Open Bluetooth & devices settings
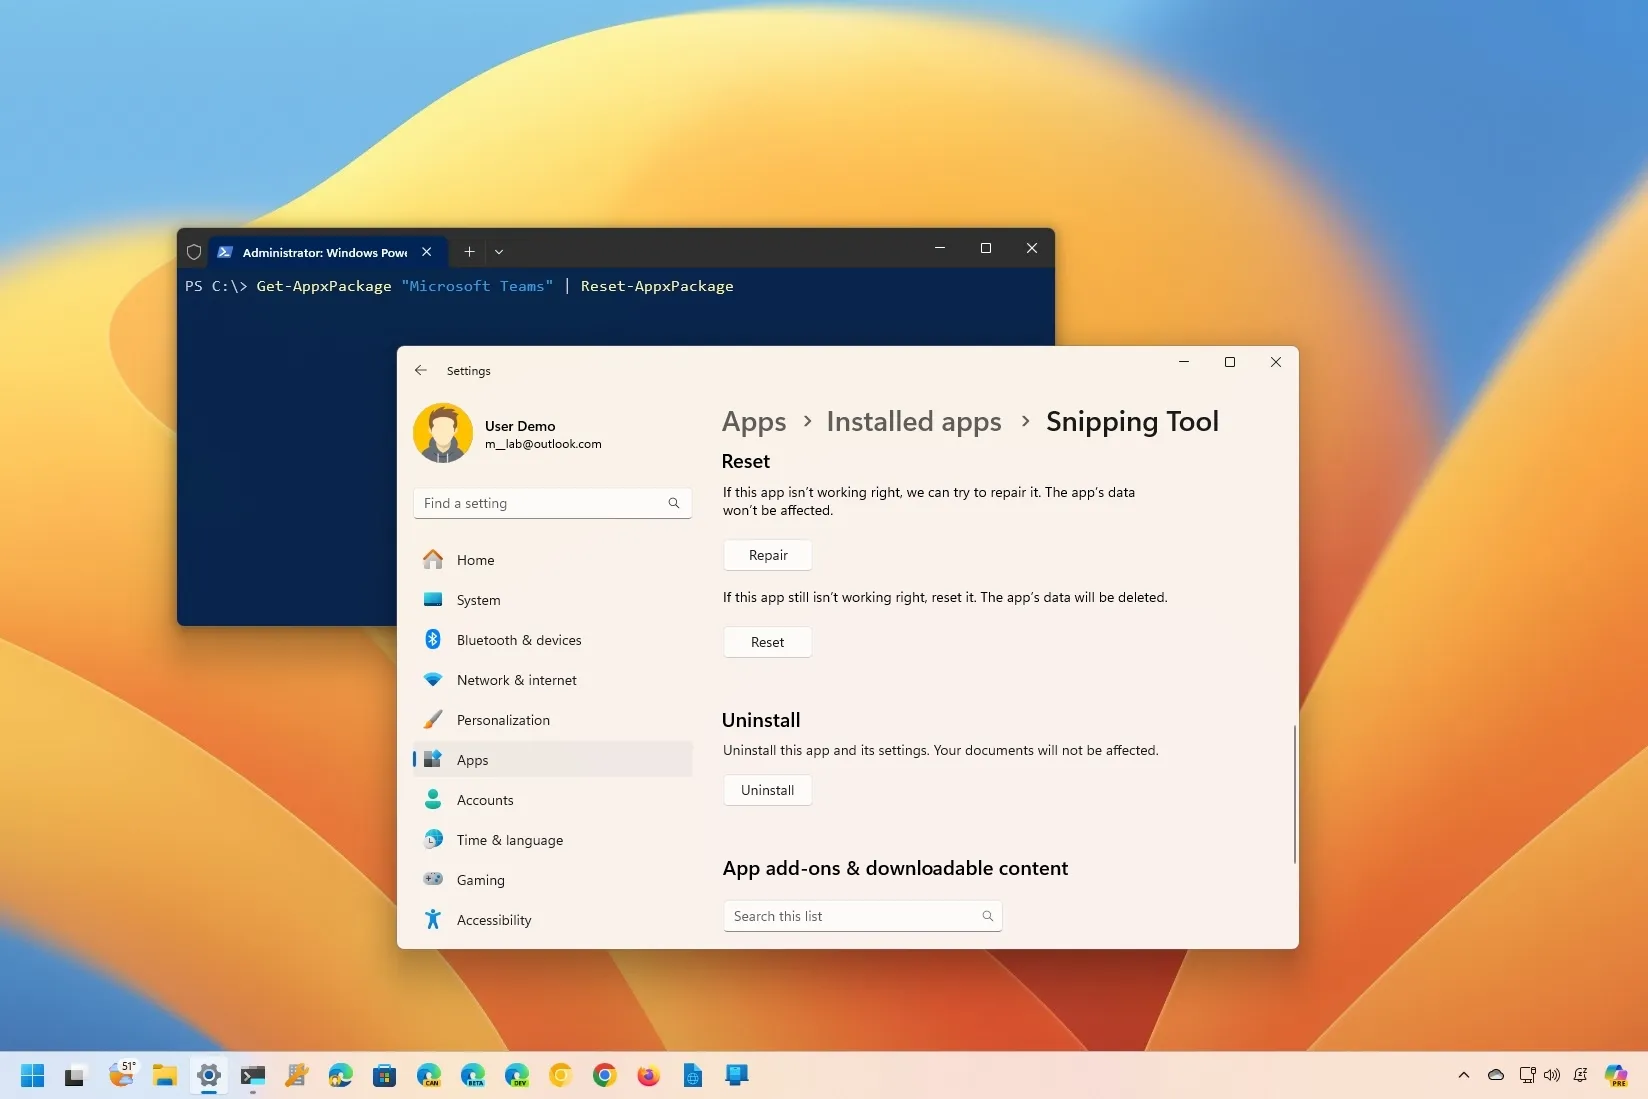Viewport: 1648px width, 1099px height. [x=518, y=640]
